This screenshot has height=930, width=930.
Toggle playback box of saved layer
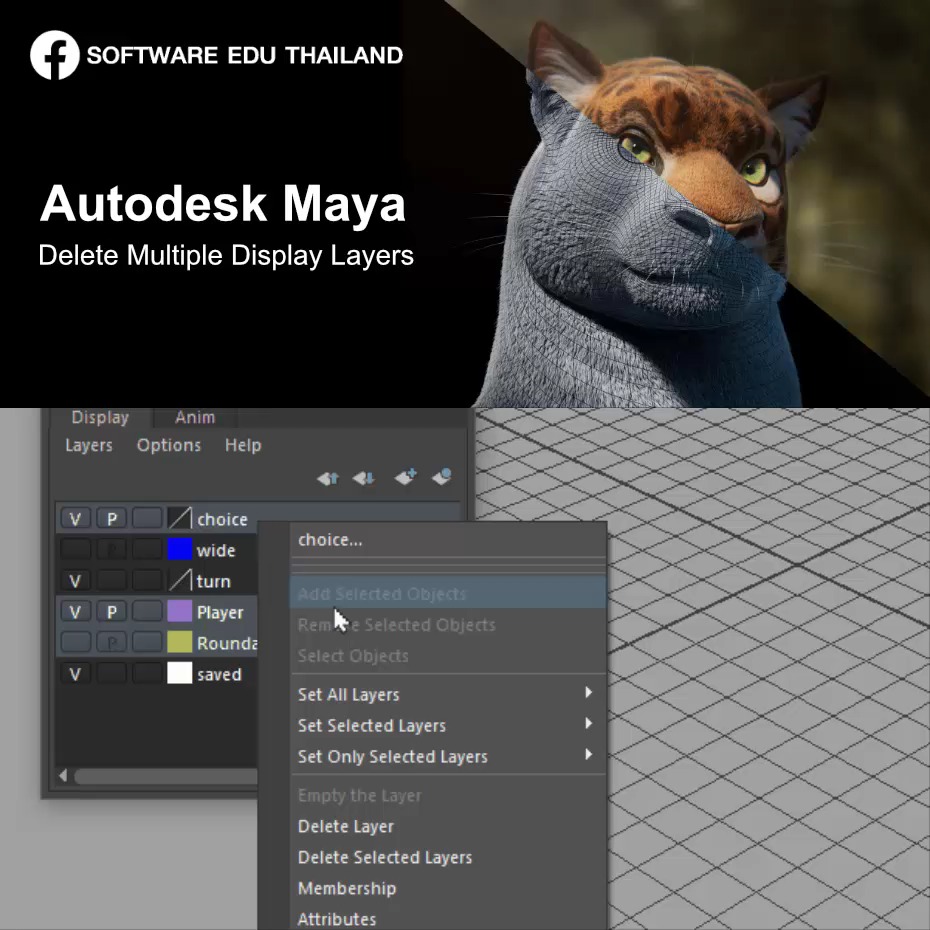(112, 674)
